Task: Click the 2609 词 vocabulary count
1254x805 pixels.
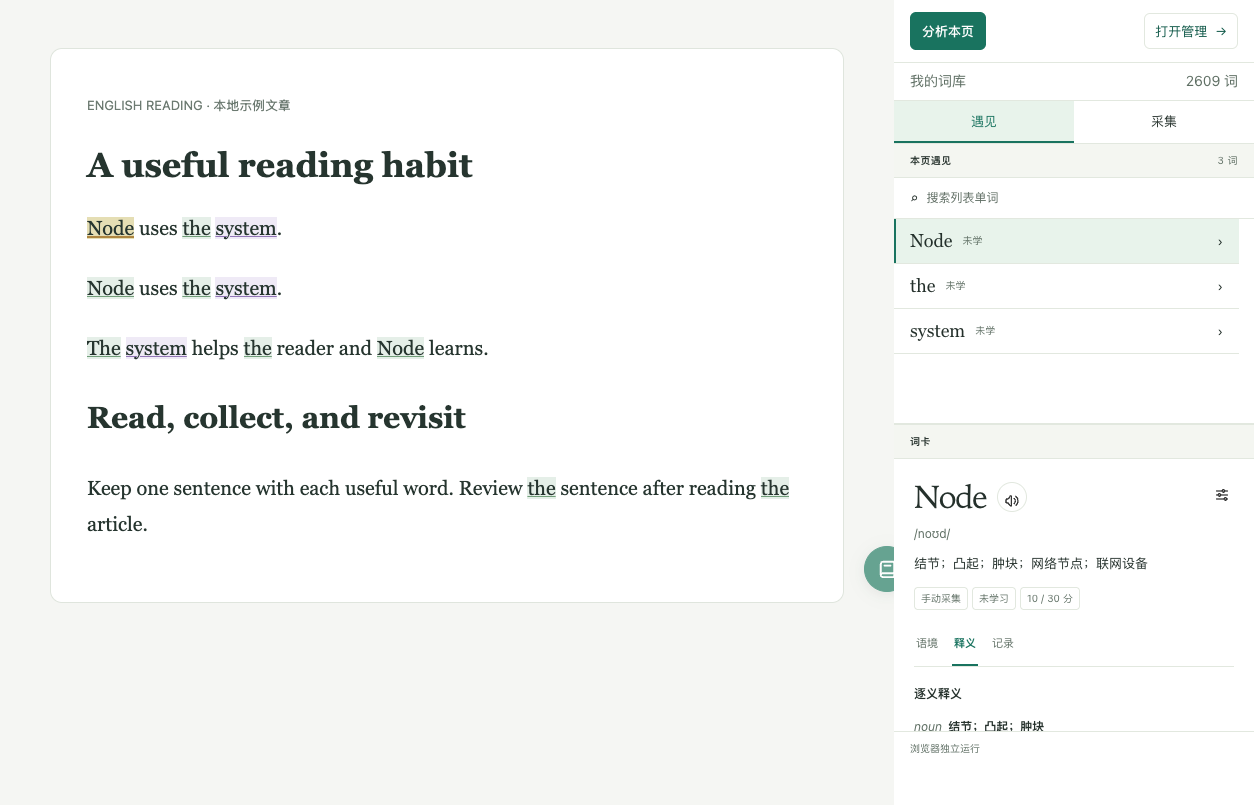Action: coord(1212,81)
